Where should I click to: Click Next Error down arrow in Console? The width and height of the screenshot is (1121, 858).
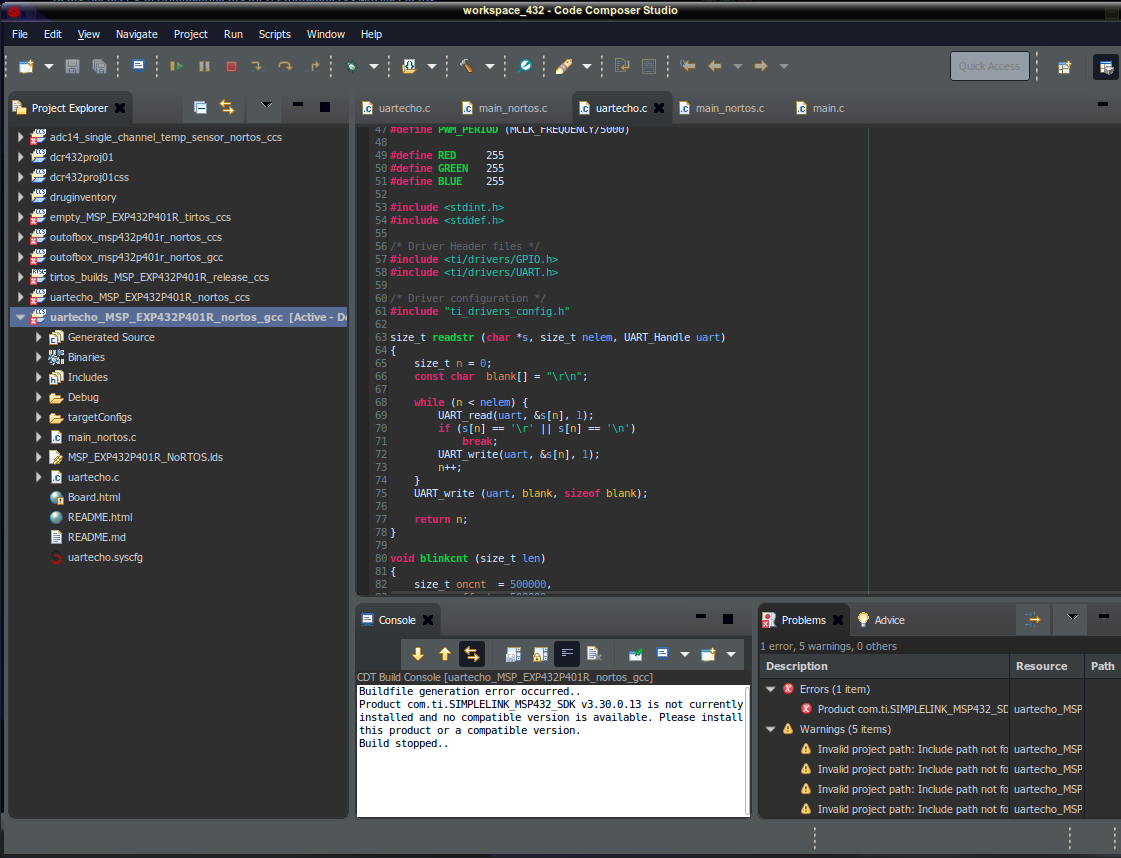(x=418, y=654)
